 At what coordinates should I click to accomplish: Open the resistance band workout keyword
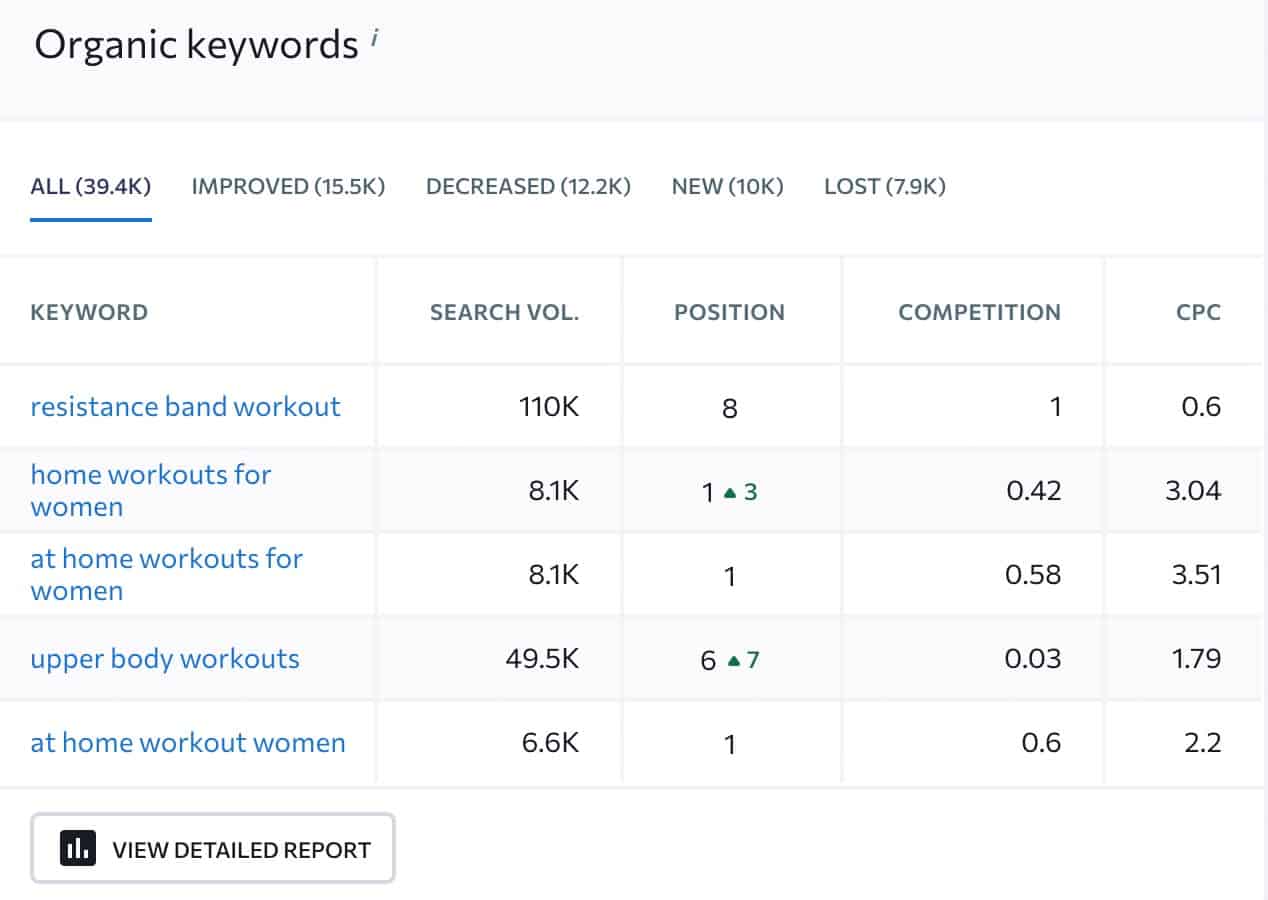[184, 406]
